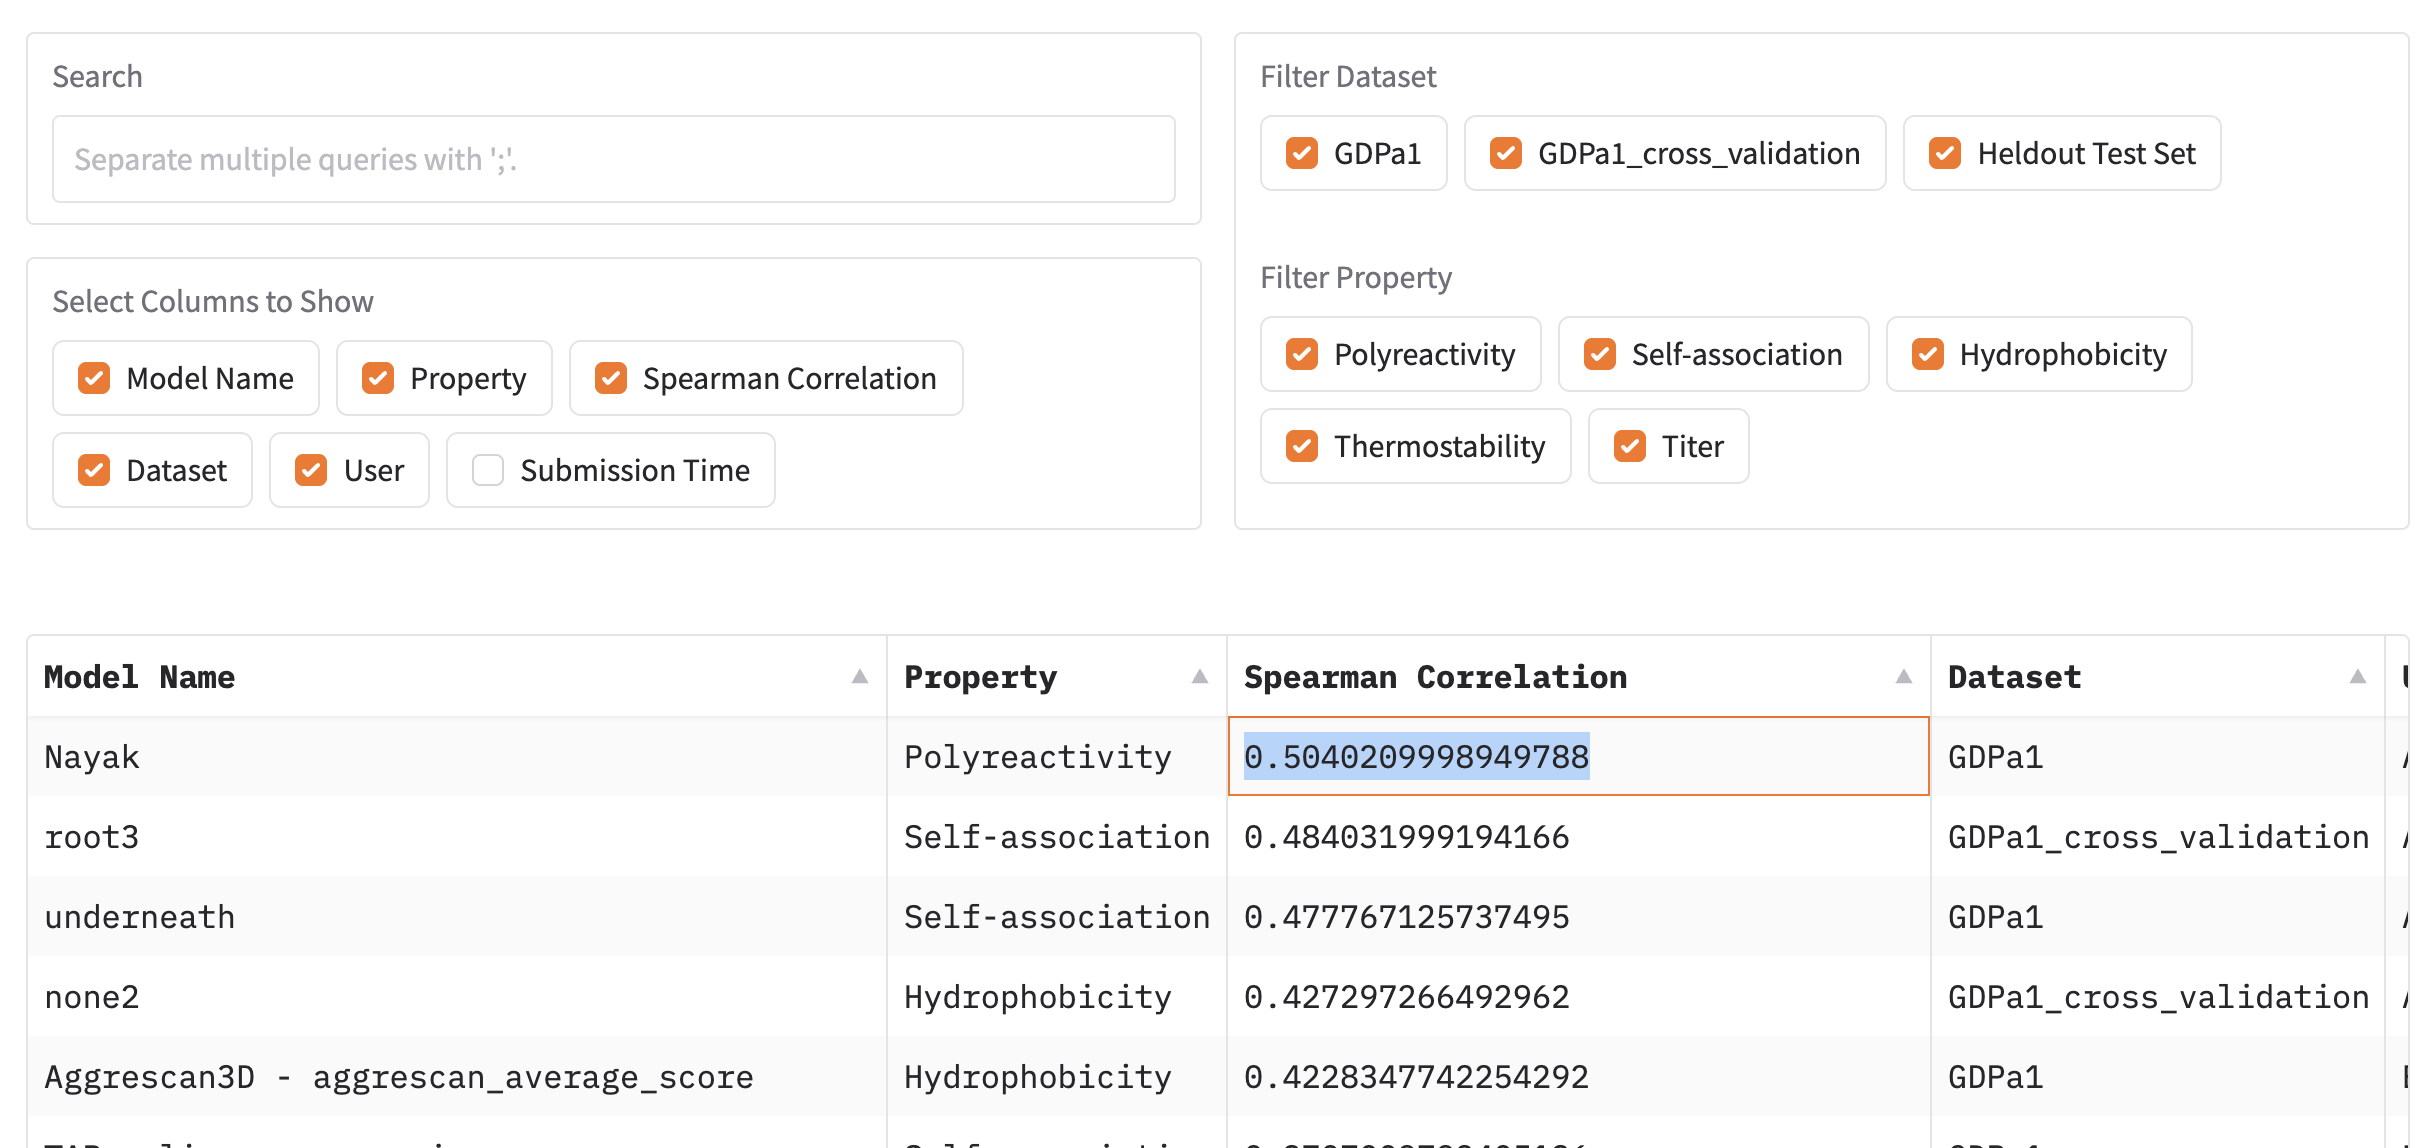The image size is (2430, 1148).
Task: Sort by Dataset column arrow
Action: pyautogui.click(x=2357, y=677)
